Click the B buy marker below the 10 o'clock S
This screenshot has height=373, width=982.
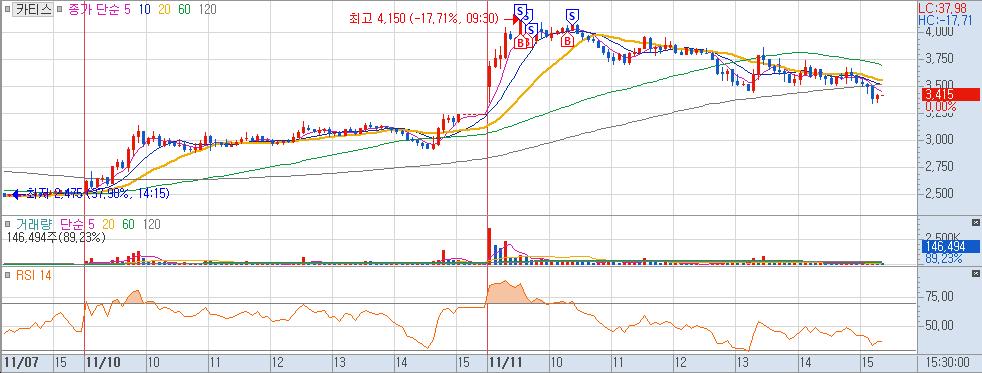pos(567,41)
